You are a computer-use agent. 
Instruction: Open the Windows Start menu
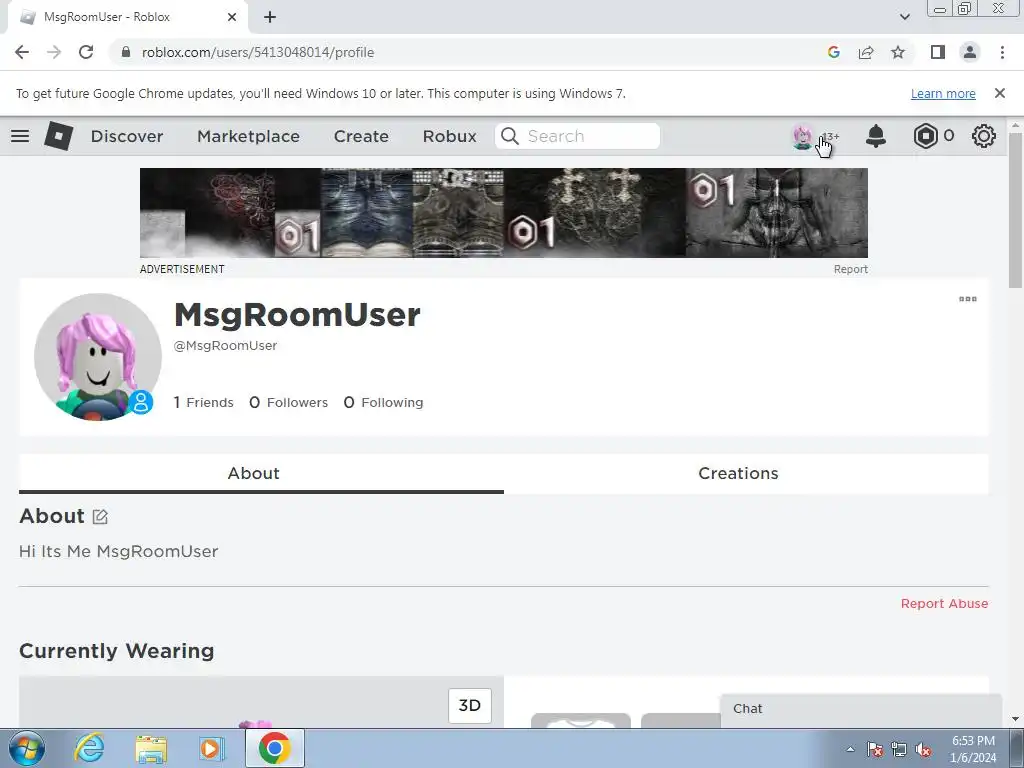[27, 748]
